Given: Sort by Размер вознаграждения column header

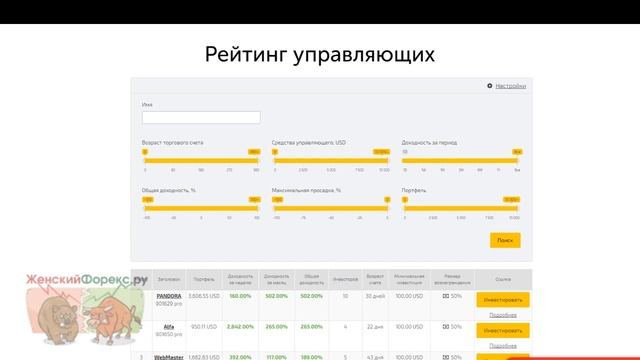Looking at the screenshot, I should click(452, 280).
